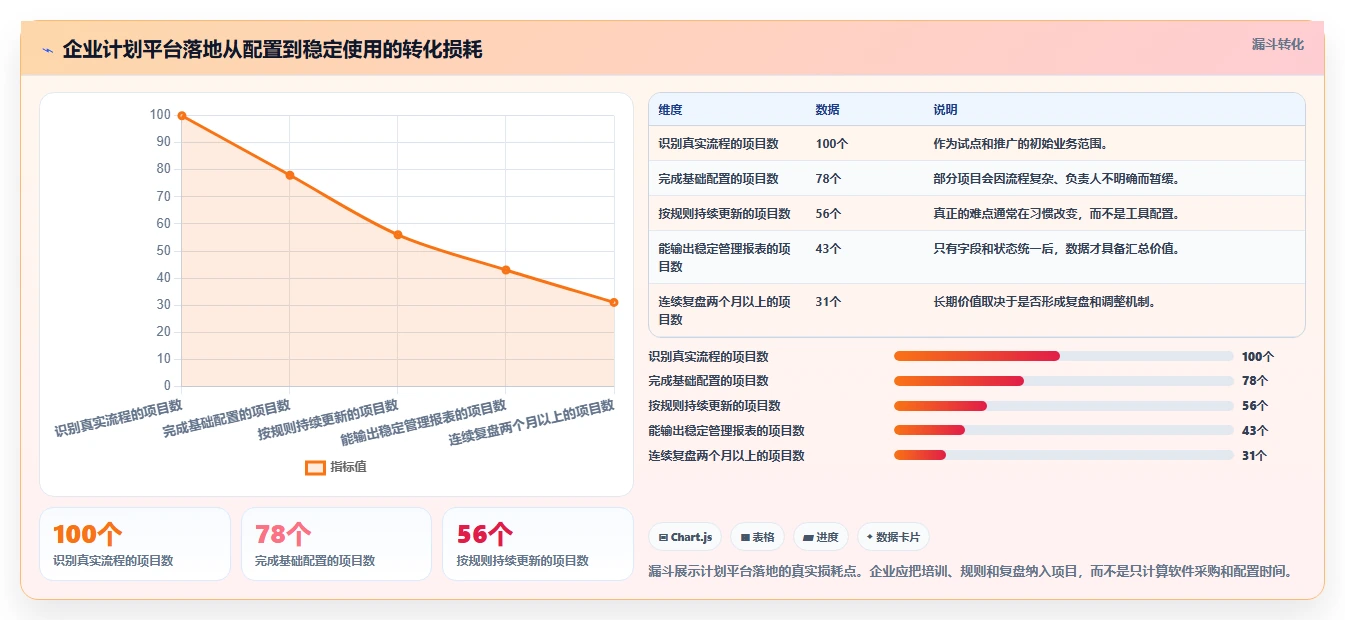This screenshot has width=1345, height=620.
Task: Click the 指标值 legend label text
Action: click(348, 467)
